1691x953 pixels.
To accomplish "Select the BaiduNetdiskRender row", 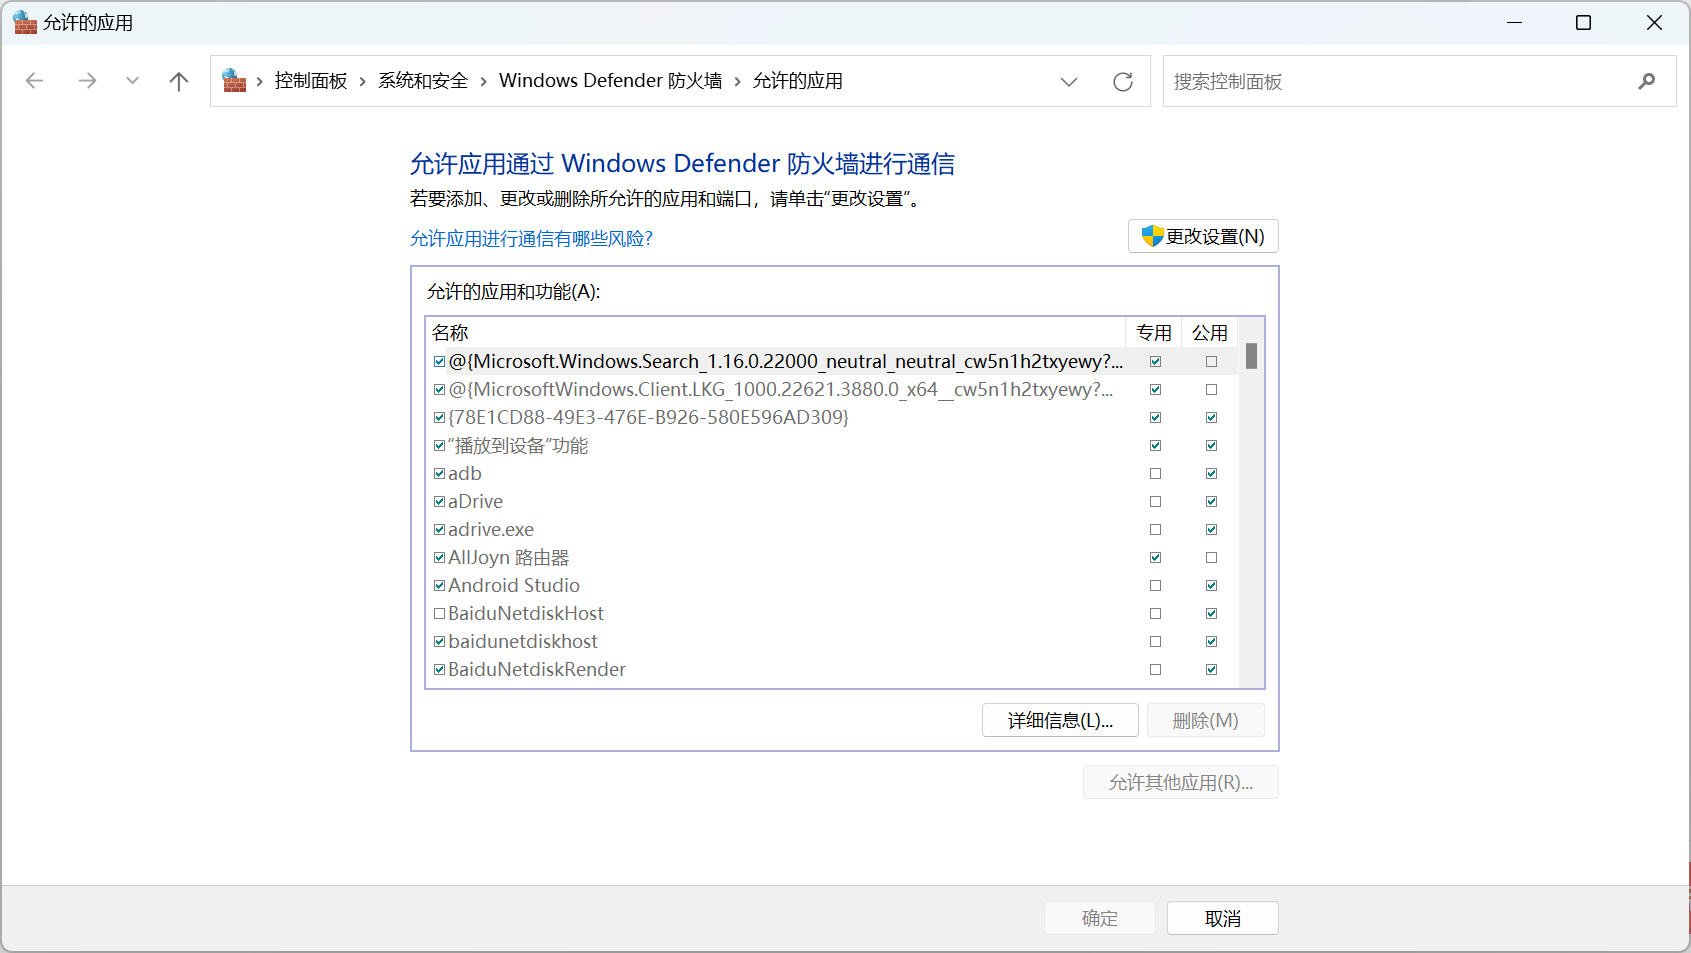I will 832,670.
